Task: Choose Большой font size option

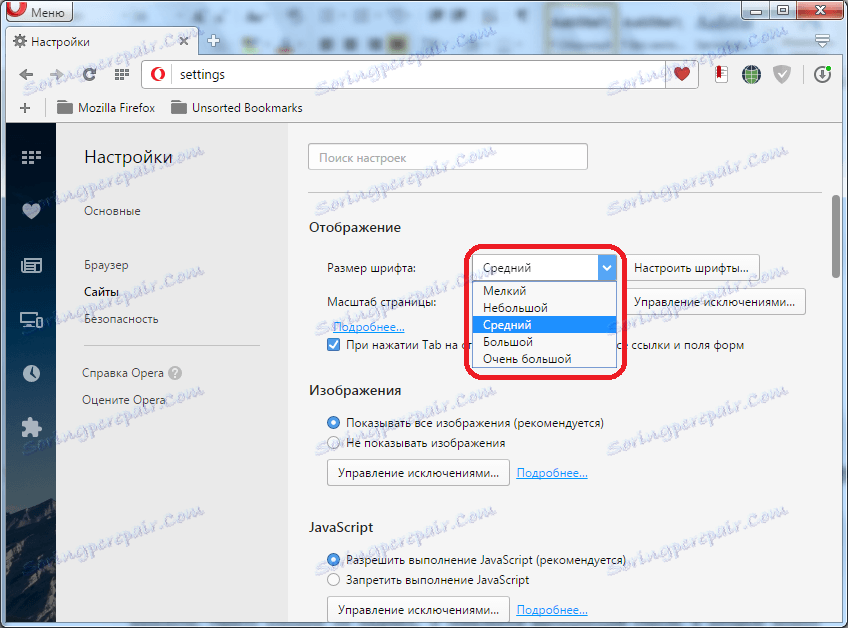Action: [544, 342]
